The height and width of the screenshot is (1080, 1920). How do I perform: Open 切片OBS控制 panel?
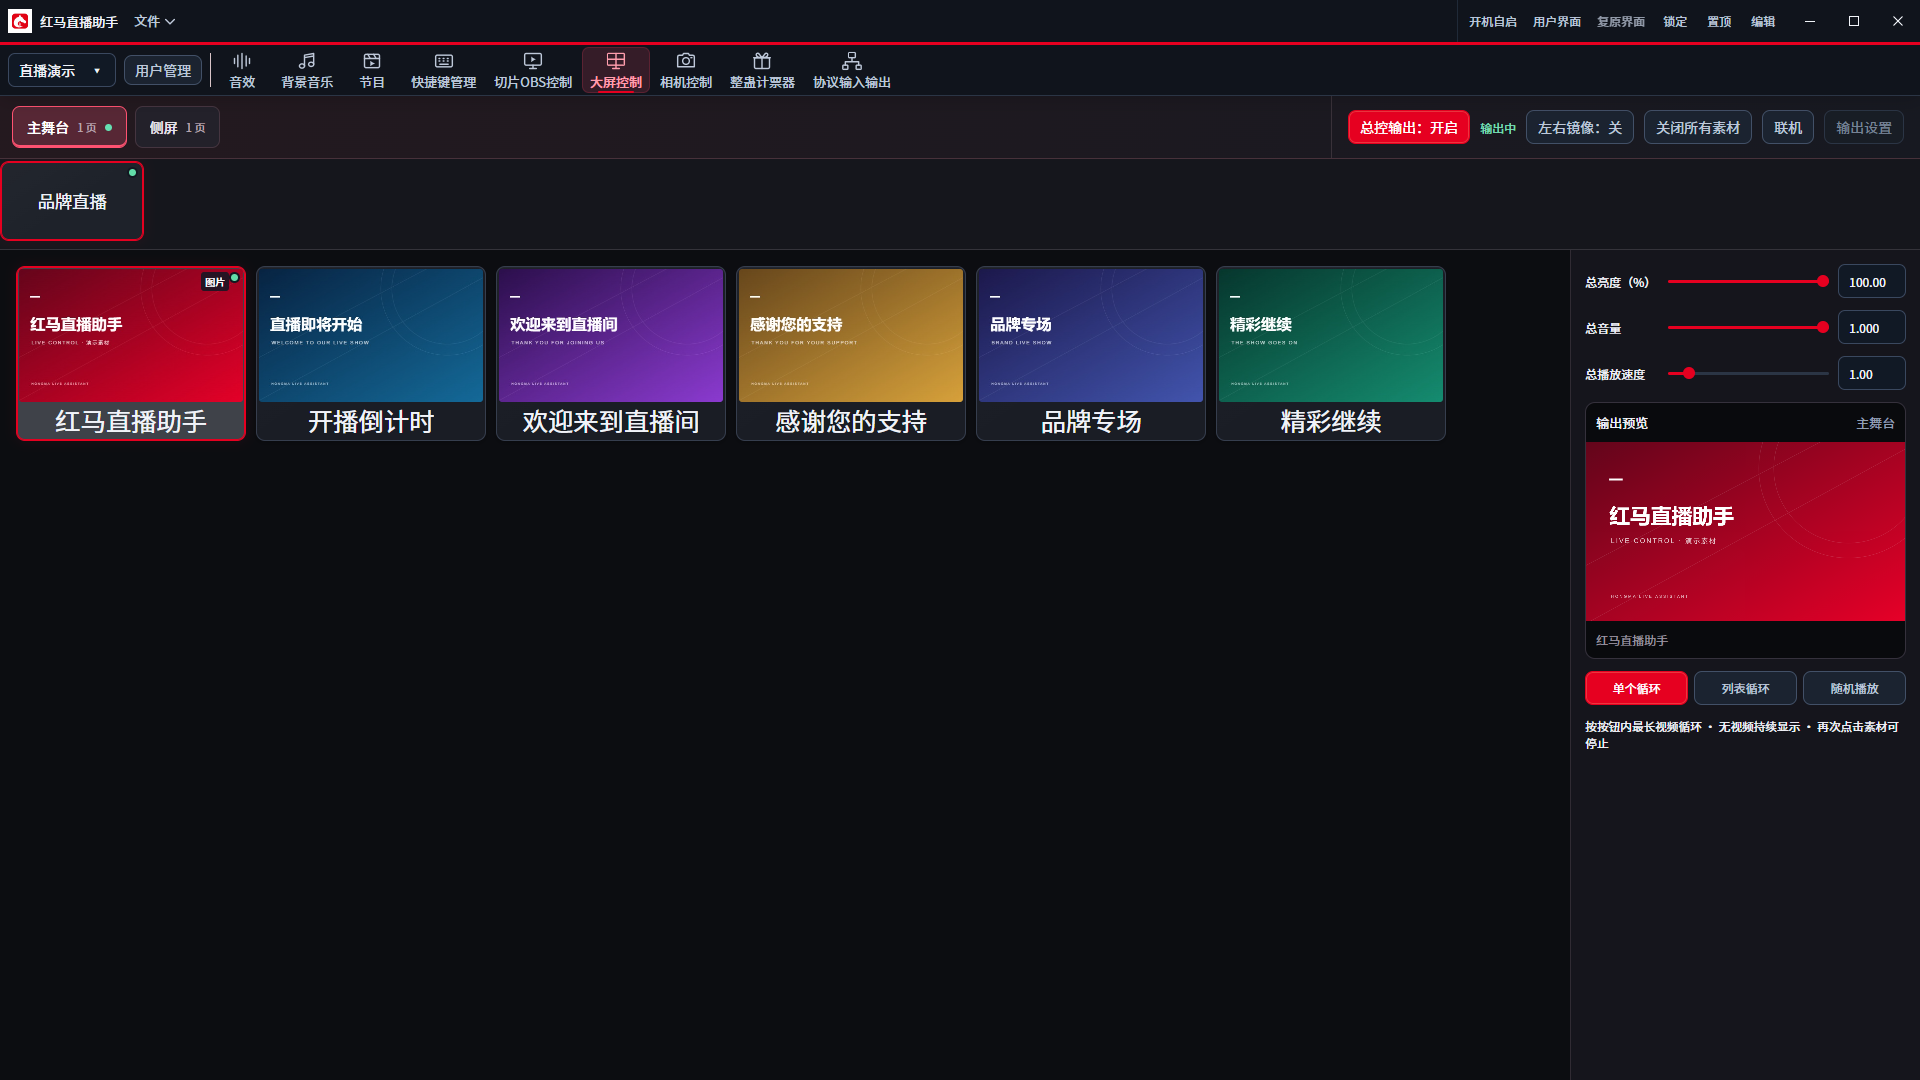(533, 71)
